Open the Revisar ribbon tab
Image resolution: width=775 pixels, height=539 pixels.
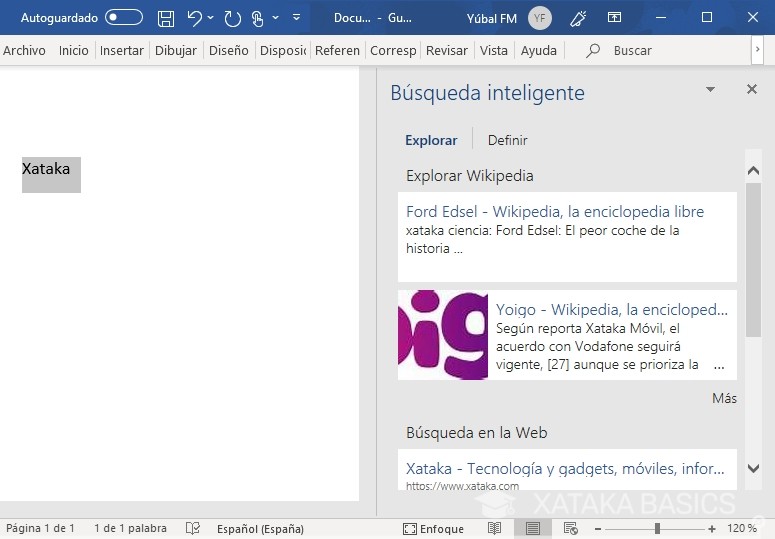[446, 51]
